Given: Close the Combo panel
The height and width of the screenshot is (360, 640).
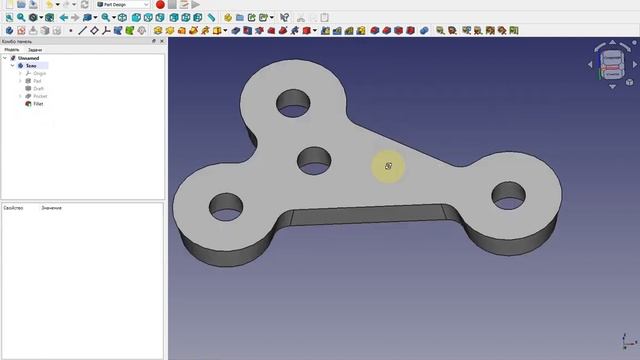Looking at the screenshot, I should (x=162, y=41).
